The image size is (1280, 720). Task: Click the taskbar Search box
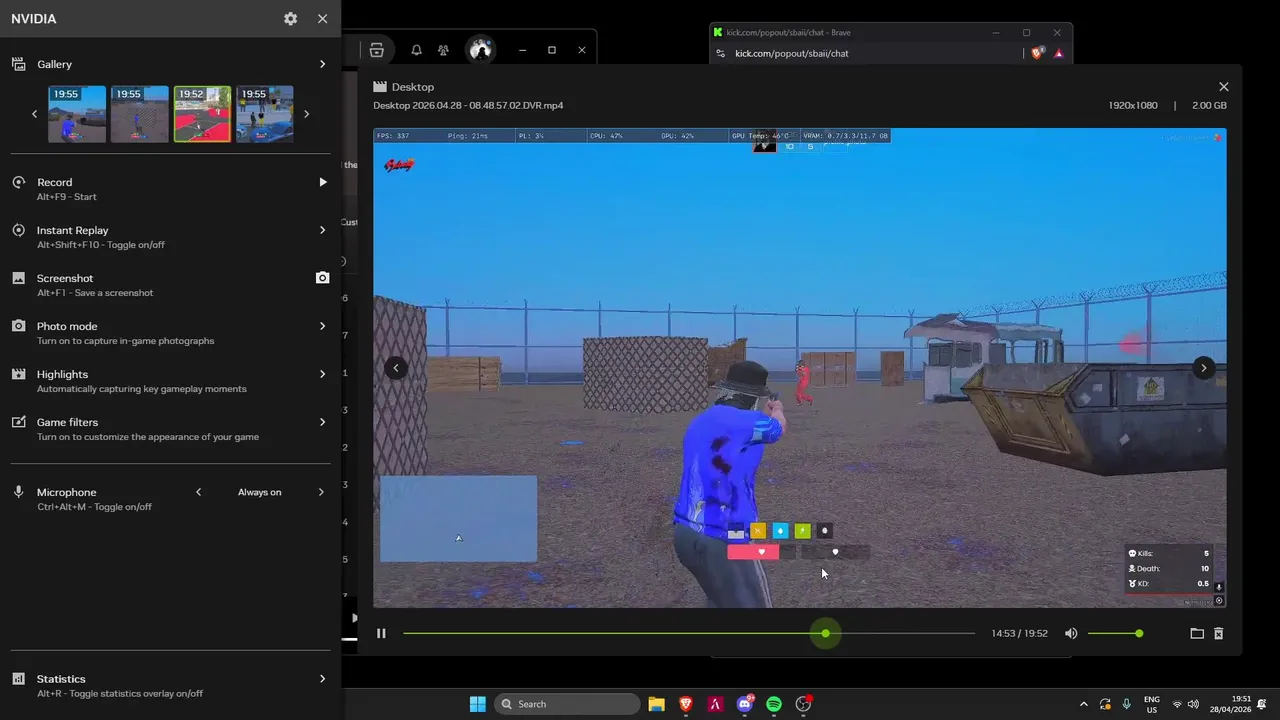pos(567,704)
